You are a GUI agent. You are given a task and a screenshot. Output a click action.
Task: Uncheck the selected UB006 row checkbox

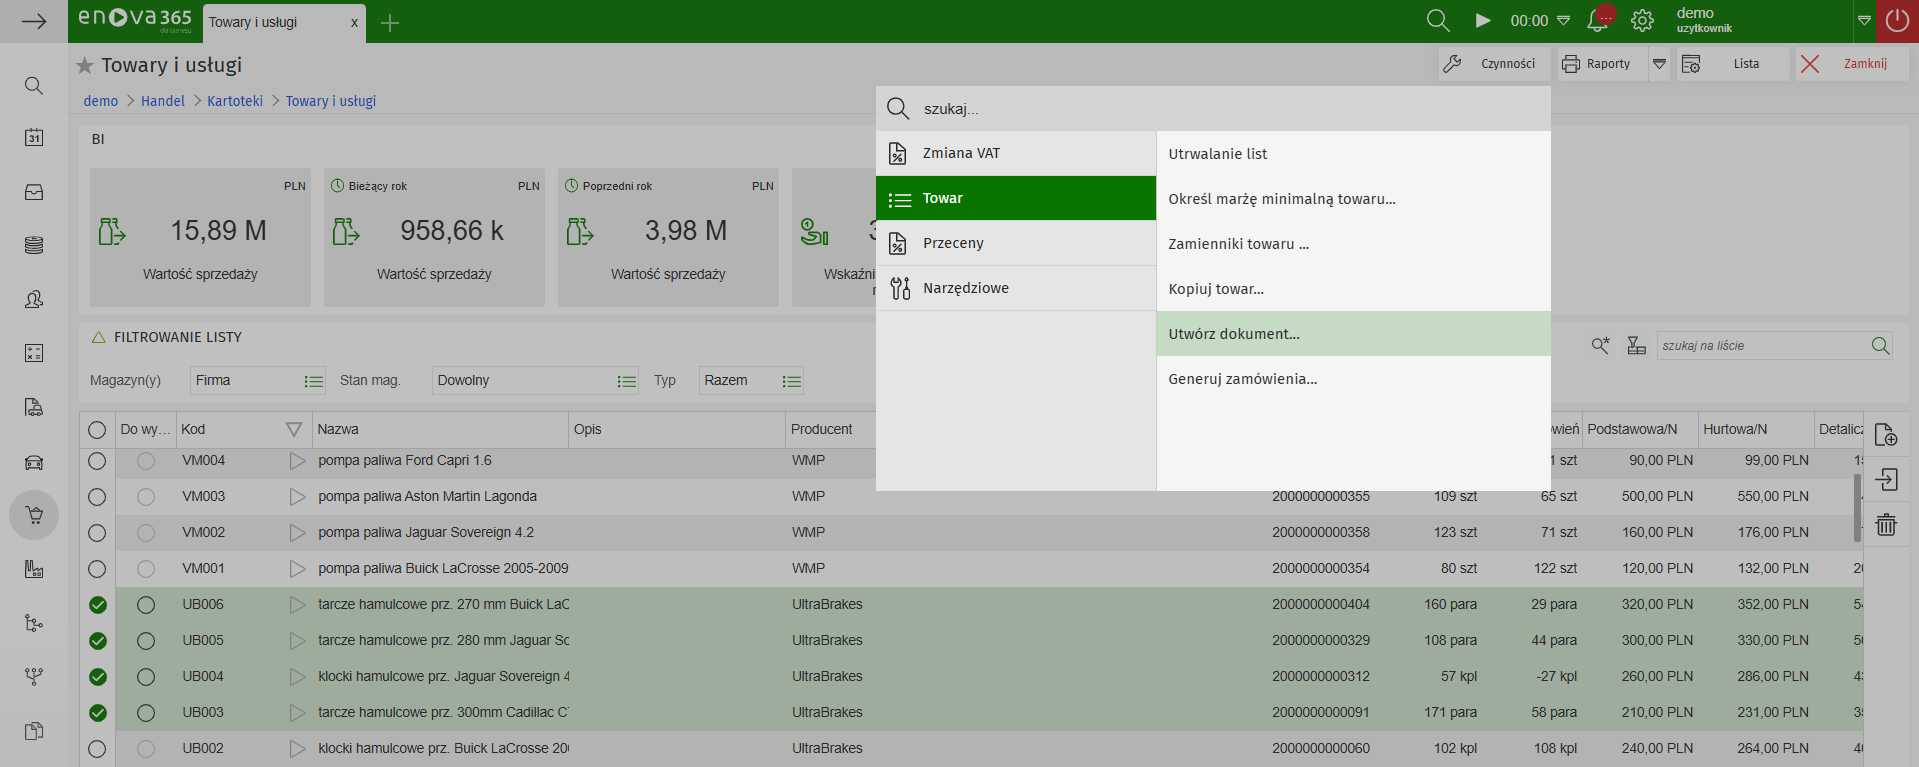[x=97, y=605]
